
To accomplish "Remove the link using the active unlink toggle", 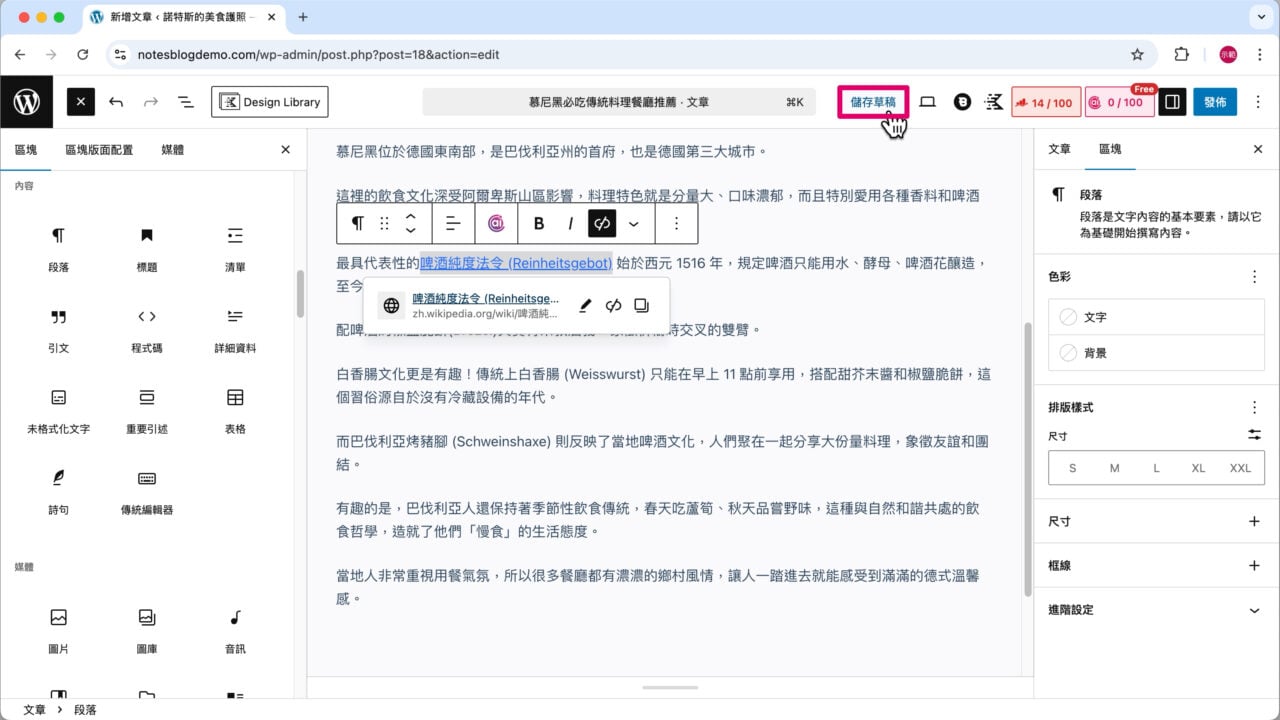I will pos(604,223).
